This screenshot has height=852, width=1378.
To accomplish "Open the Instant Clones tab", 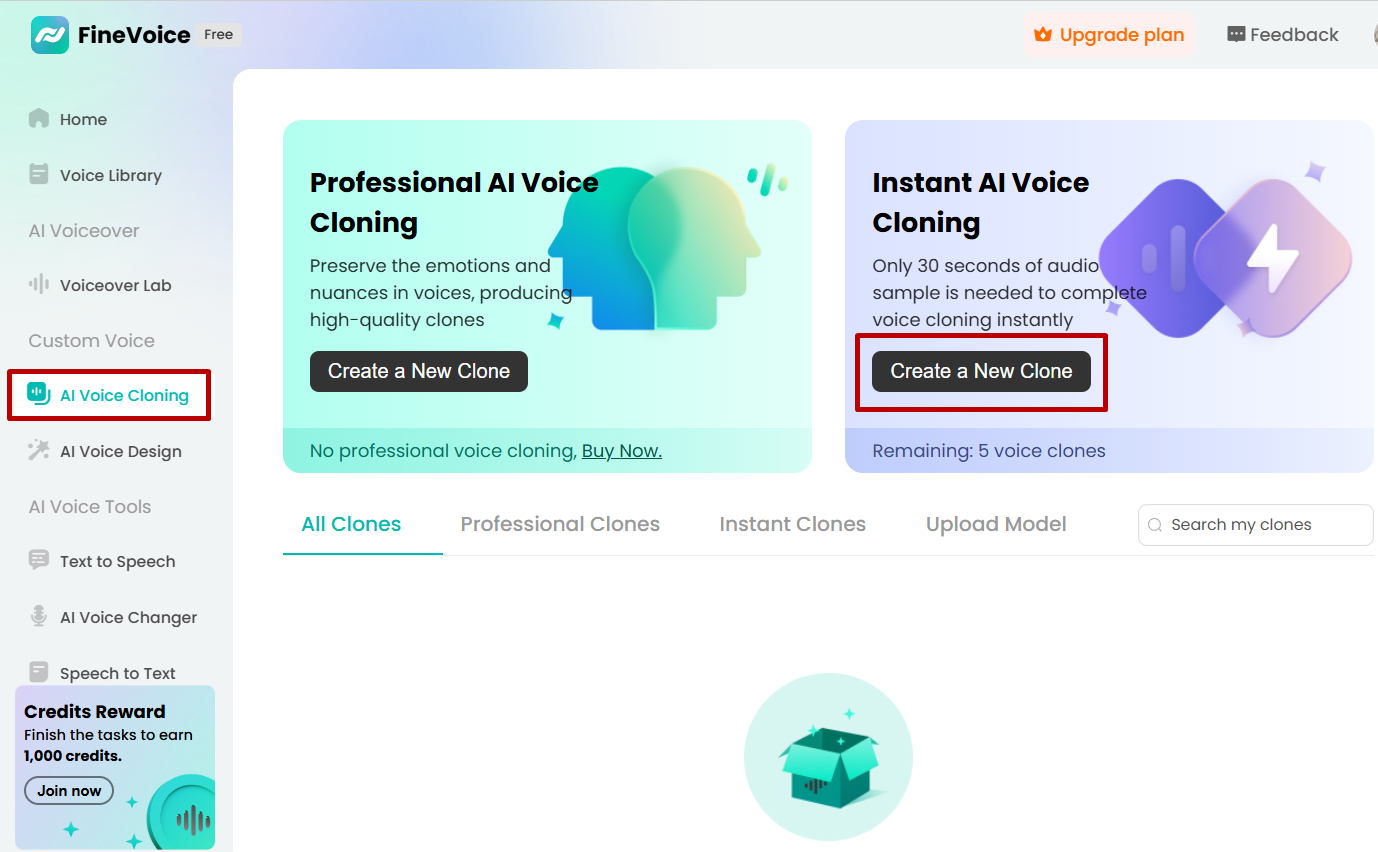I will (x=792, y=524).
